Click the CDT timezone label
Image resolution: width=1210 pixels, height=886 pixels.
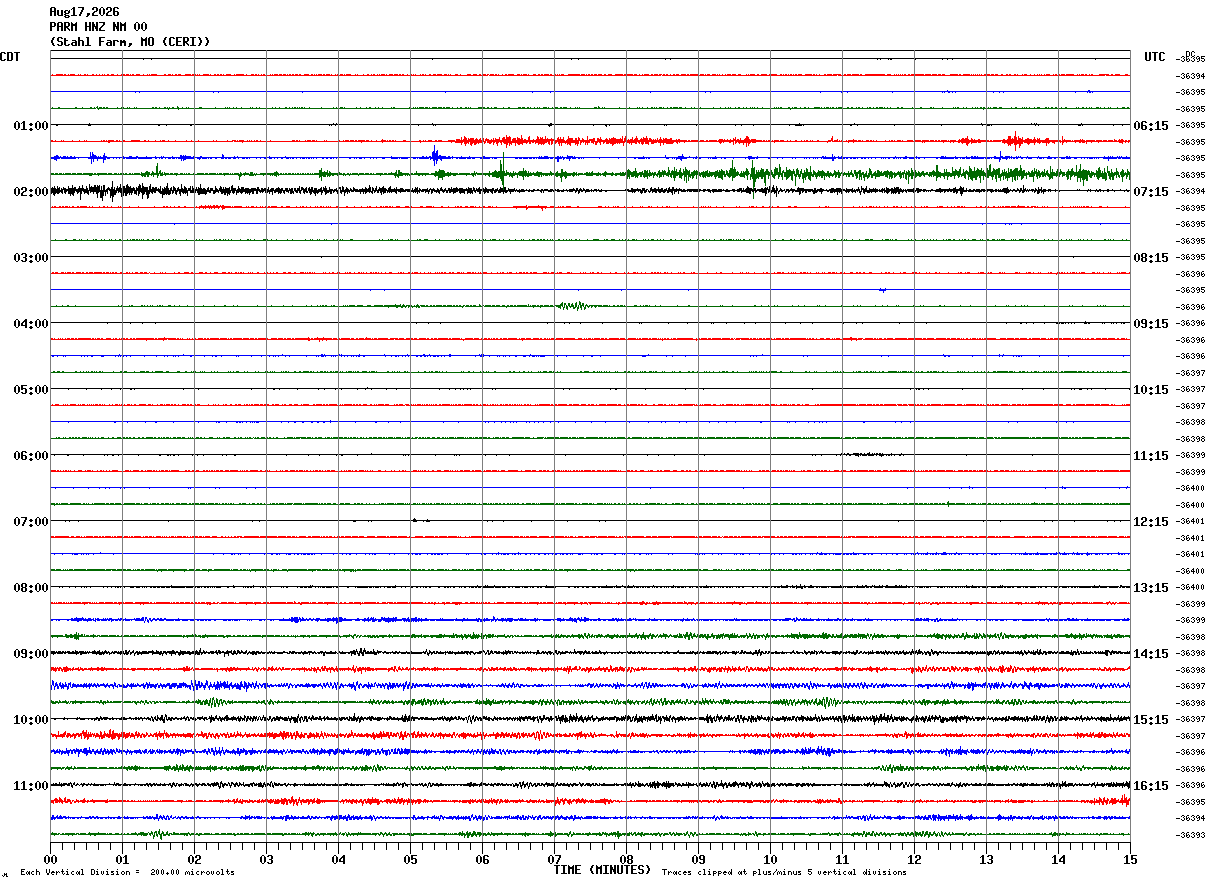(x=10, y=57)
